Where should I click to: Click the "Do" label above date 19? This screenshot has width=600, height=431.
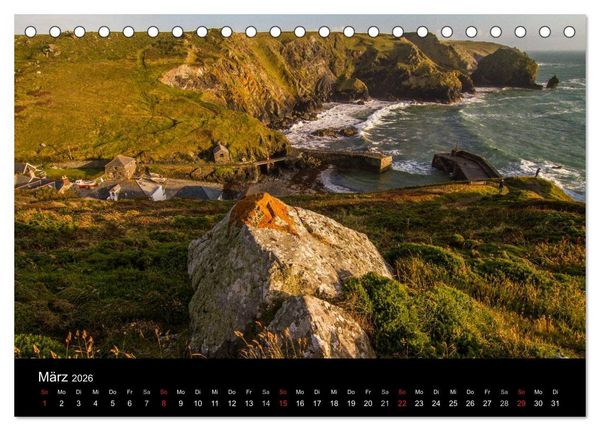[351, 392]
